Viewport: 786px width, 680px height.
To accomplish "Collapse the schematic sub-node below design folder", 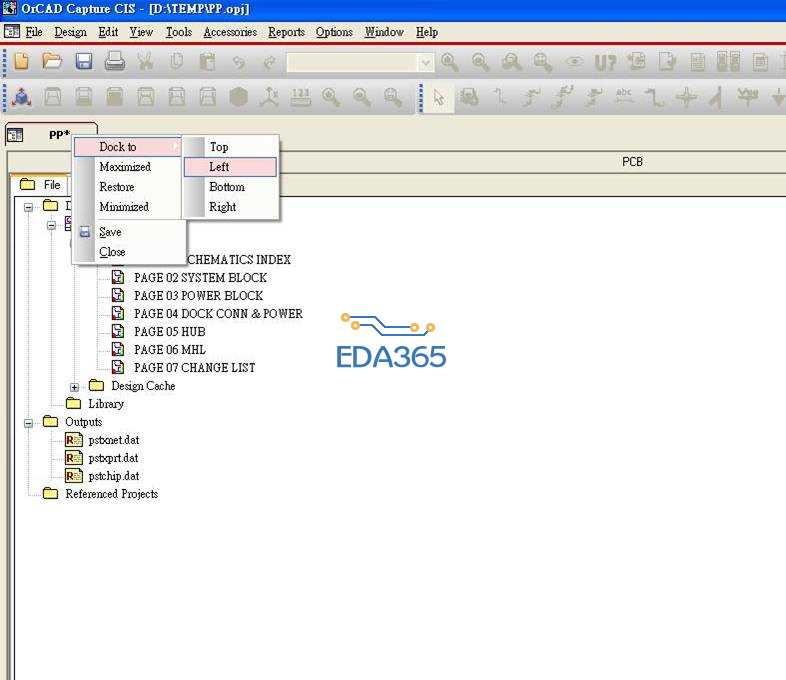I will (52, 225).
